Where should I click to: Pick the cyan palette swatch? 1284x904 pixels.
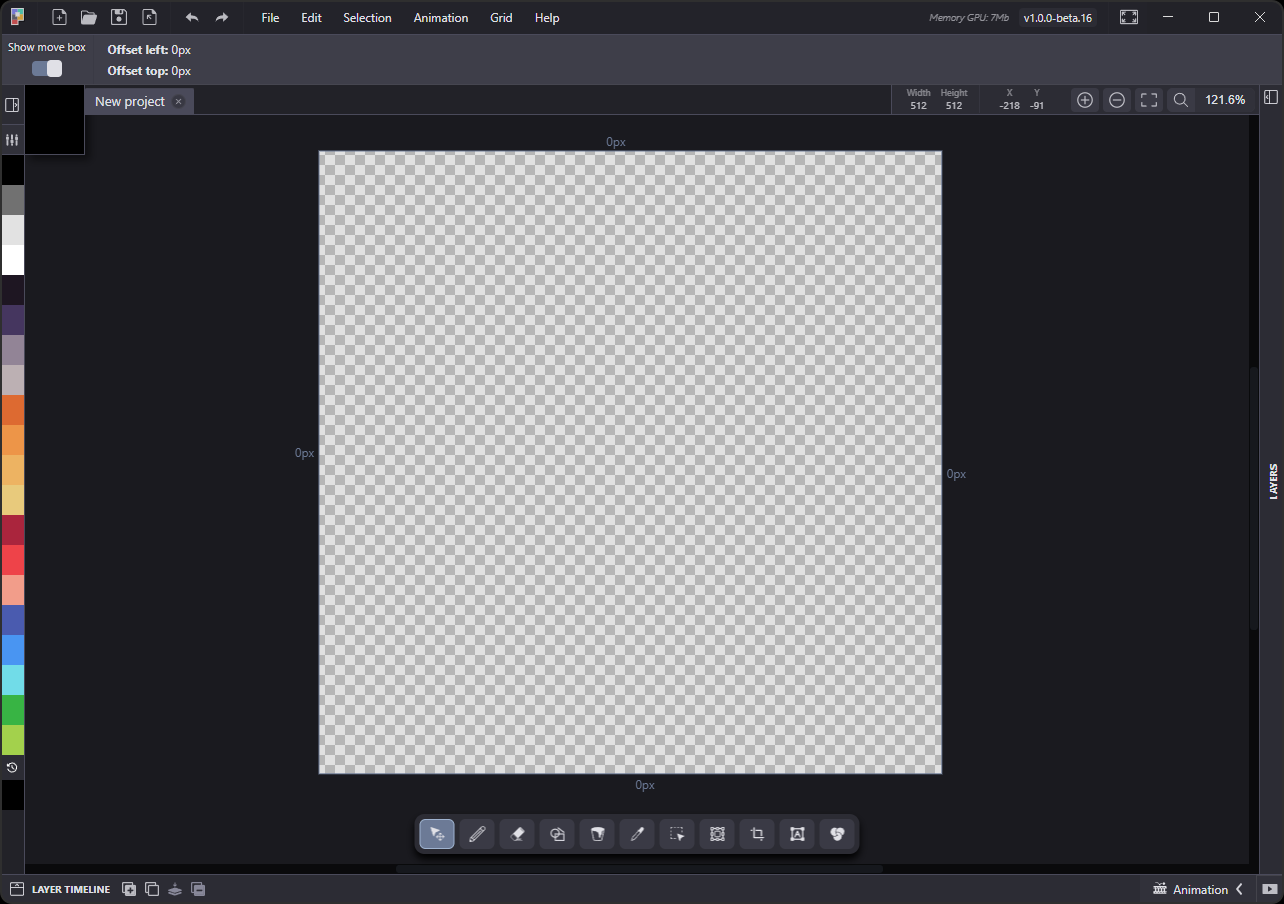(x=12, y=680)
